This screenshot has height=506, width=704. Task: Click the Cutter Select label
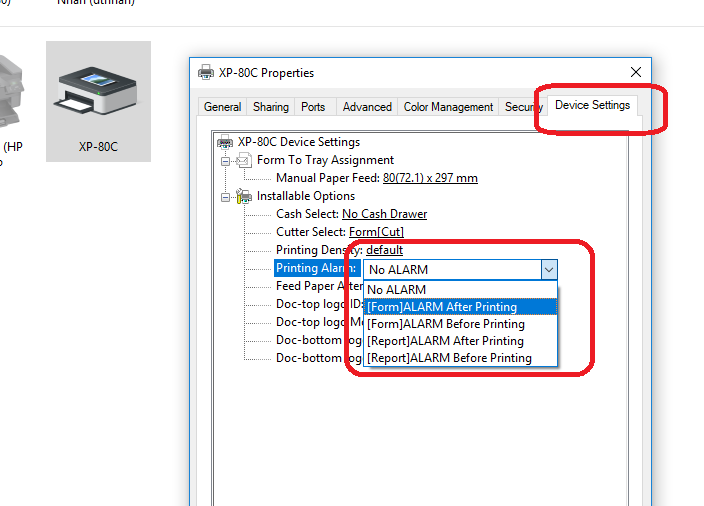pos(311,232)
